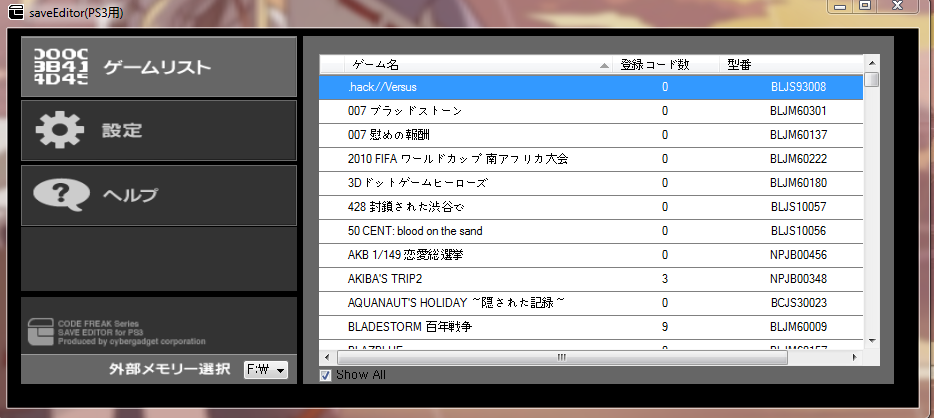Uncheck the Show All checkbox
The image size is (934, 418).
pos(325,375)
